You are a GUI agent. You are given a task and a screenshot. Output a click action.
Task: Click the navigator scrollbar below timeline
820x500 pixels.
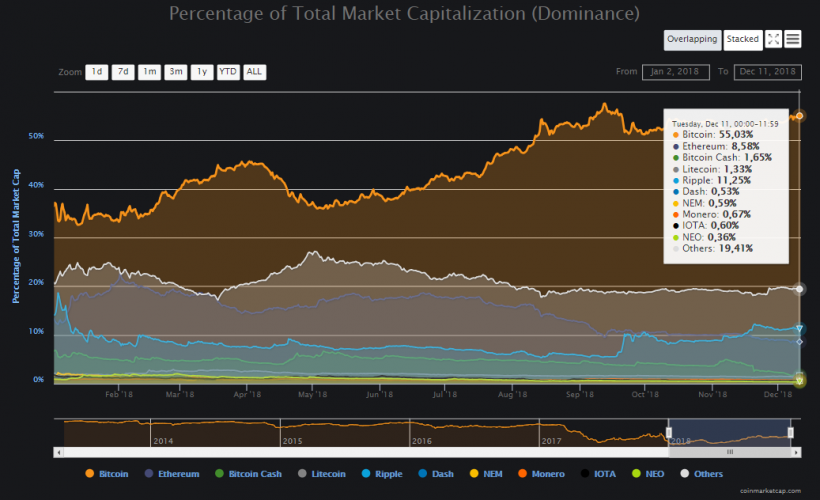pyautogui.click(x=729, y=452)
